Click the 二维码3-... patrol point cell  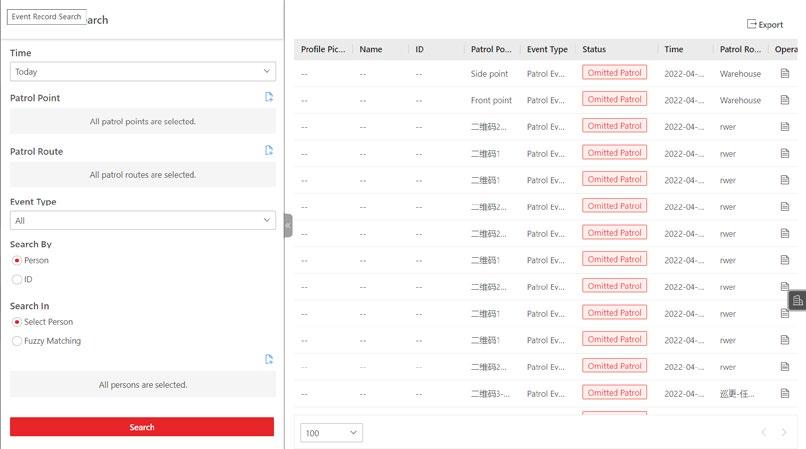(x=490, y=394)
